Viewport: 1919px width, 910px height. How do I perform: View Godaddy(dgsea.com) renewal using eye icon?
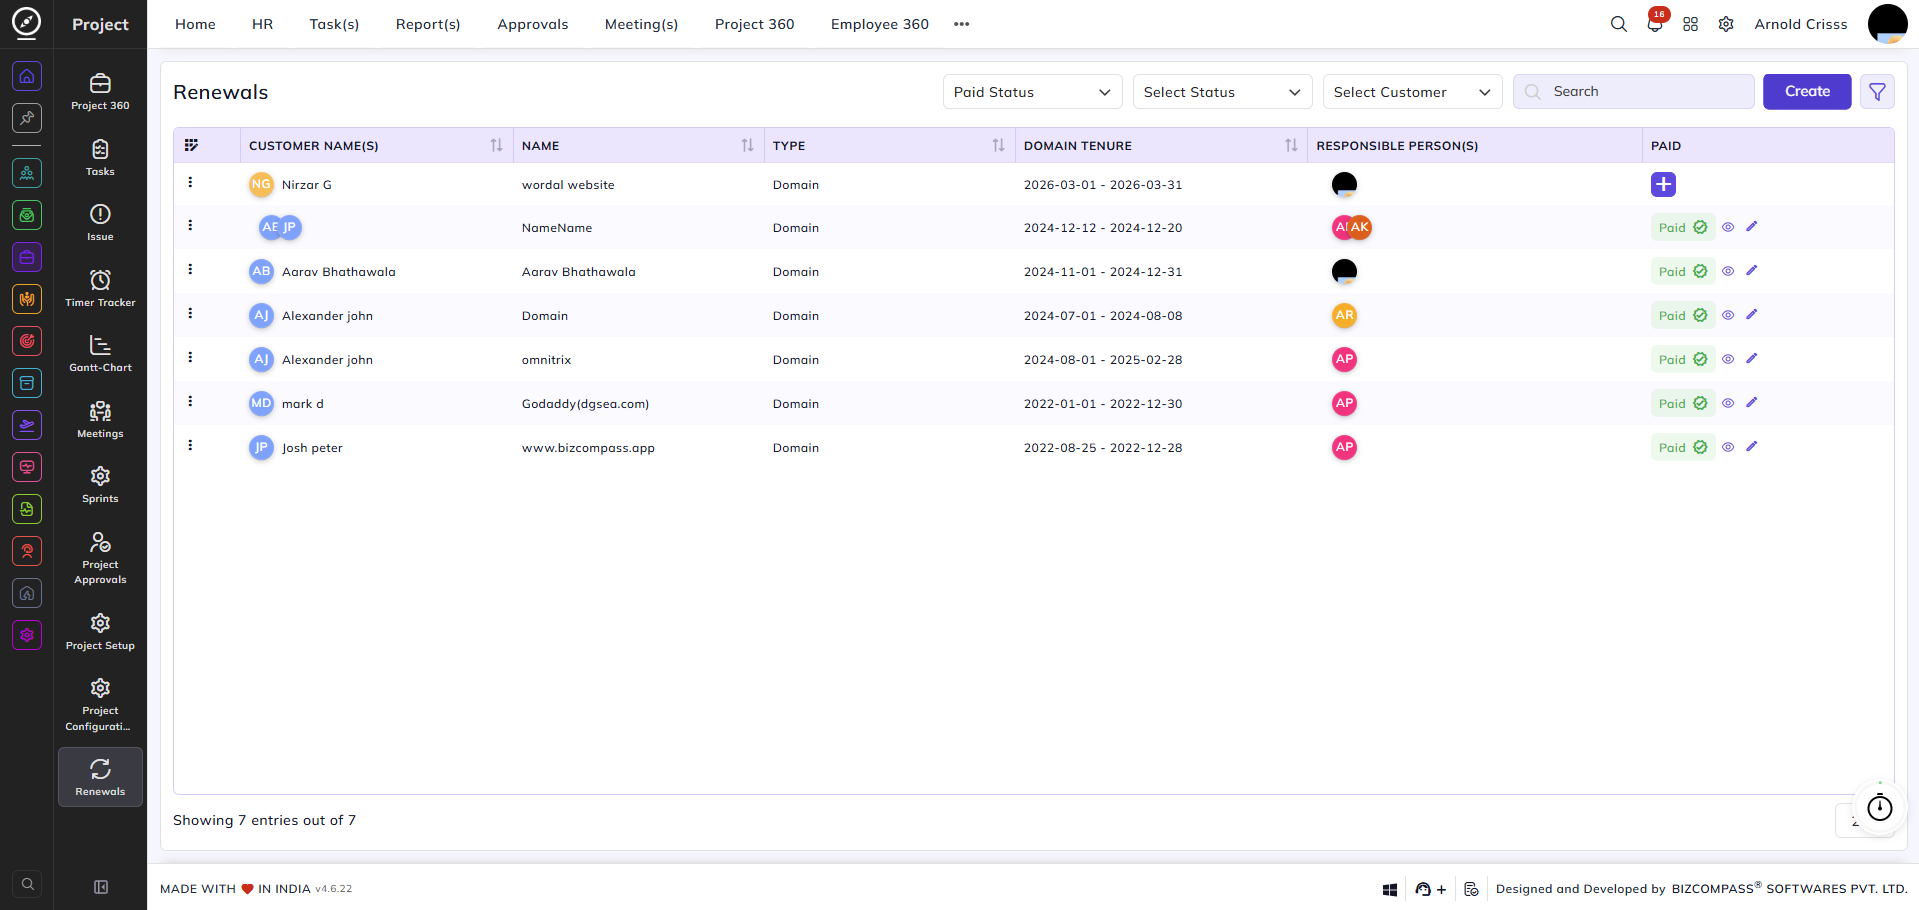1727,404
